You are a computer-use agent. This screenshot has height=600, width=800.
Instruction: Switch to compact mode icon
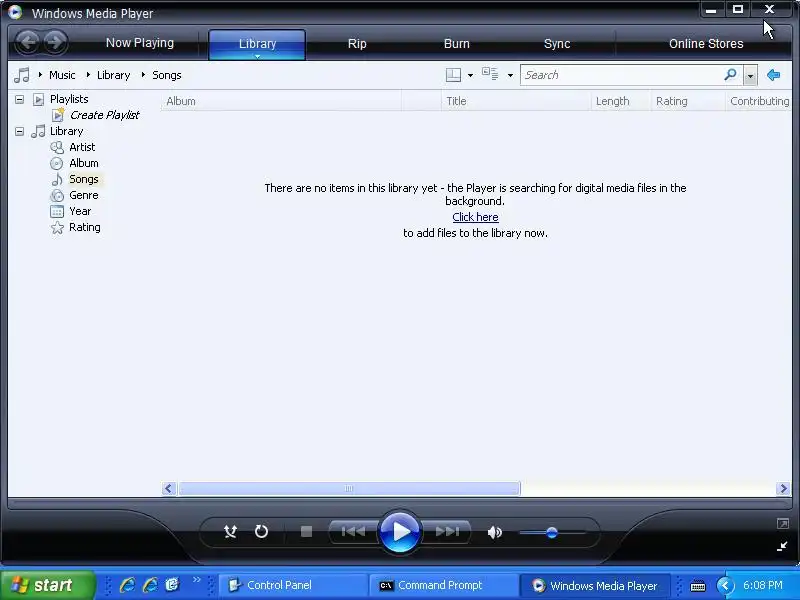coord(782,546)
